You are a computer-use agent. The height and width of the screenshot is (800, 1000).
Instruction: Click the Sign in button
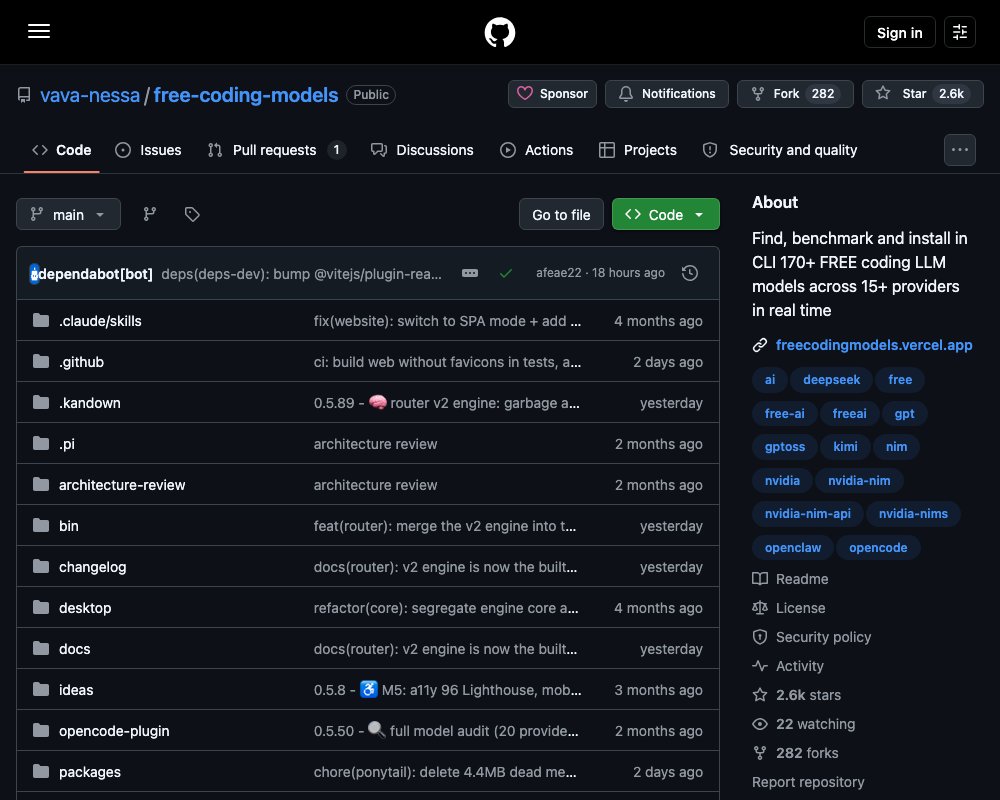point(899,32)
